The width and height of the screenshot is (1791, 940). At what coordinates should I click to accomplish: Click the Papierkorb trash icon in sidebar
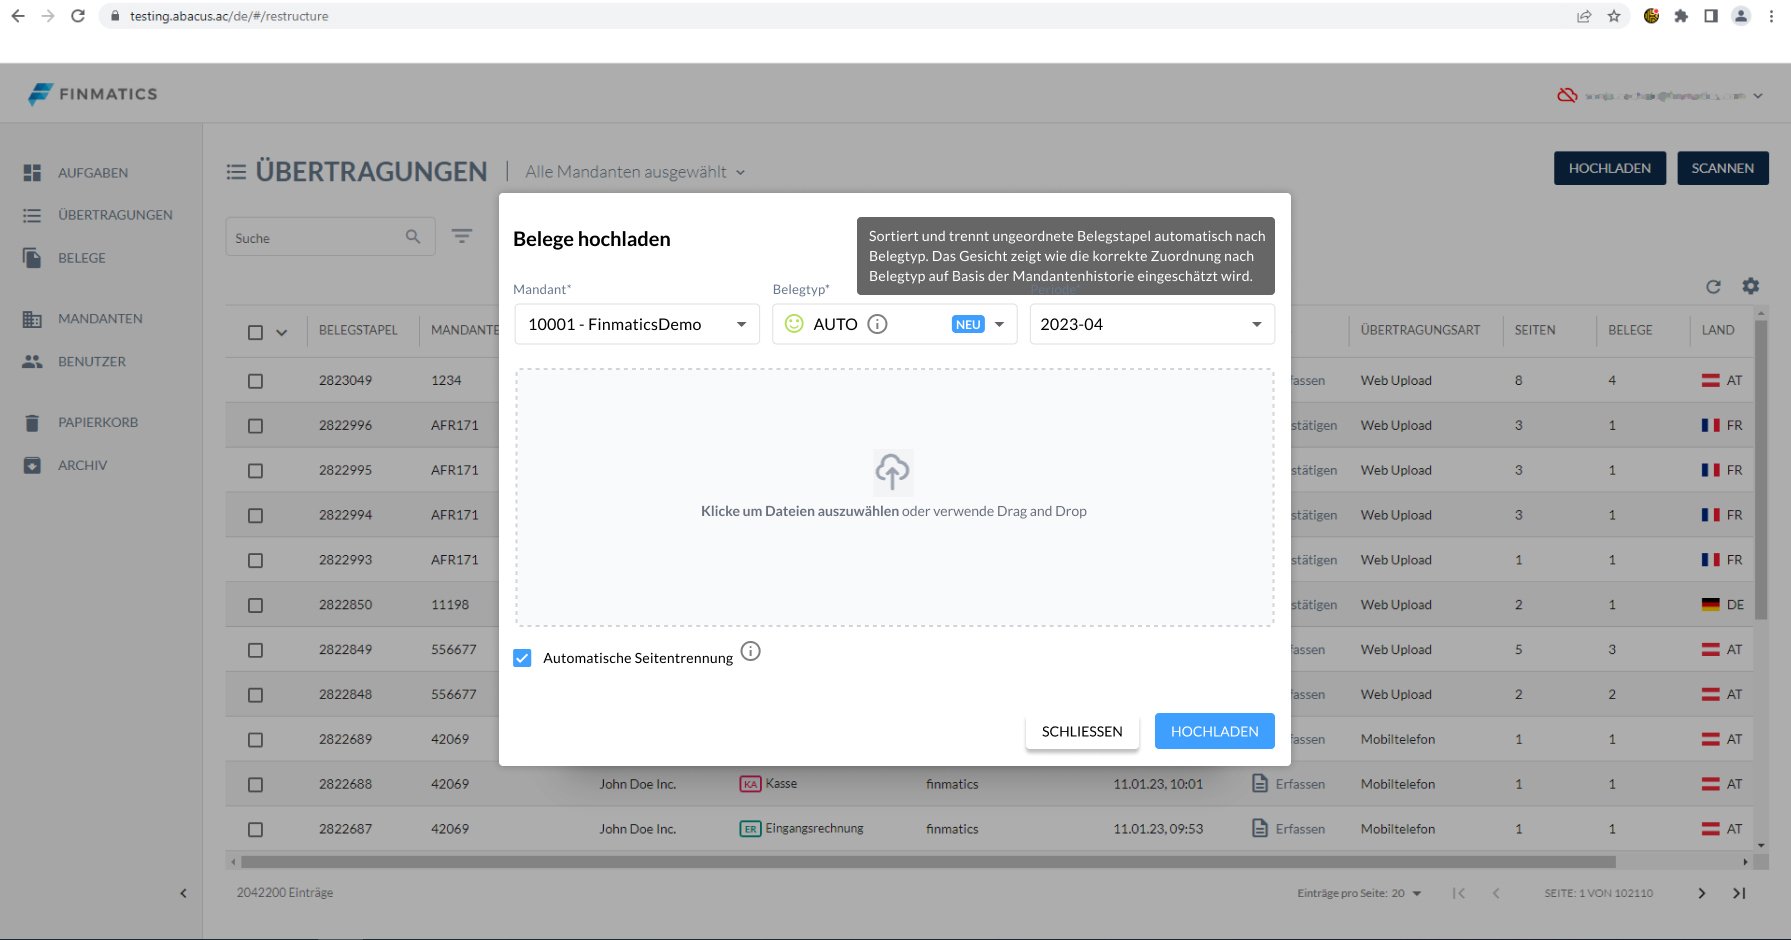click(x=32, y=423)
